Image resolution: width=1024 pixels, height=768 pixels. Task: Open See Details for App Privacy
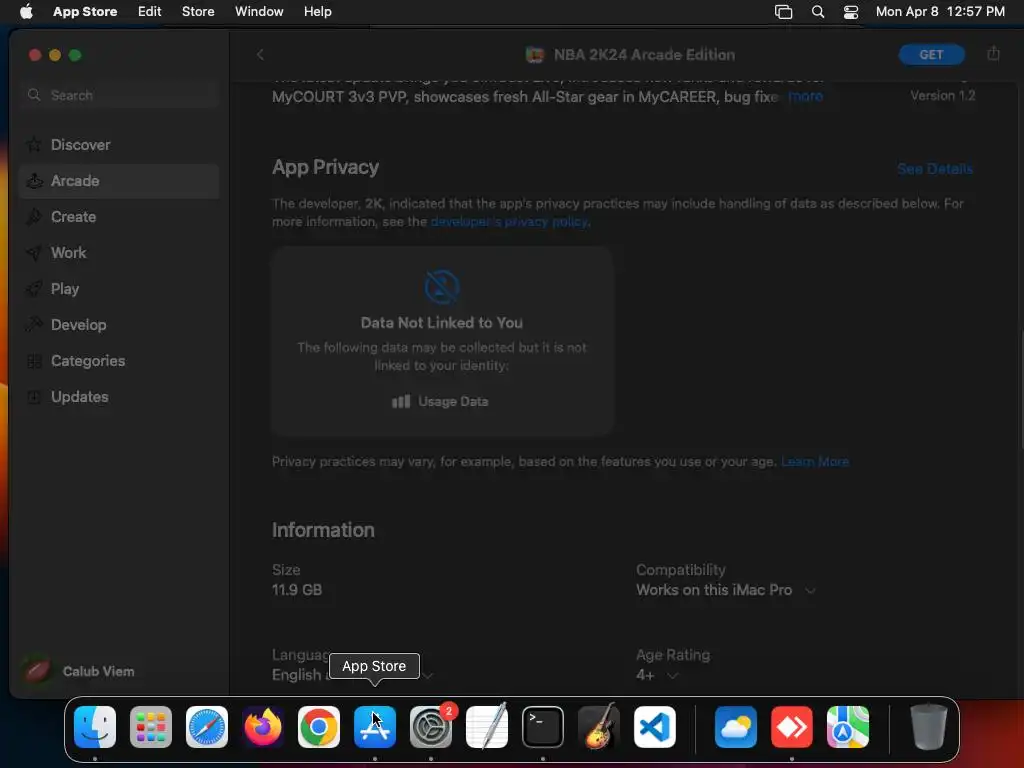tap(935, 169)
